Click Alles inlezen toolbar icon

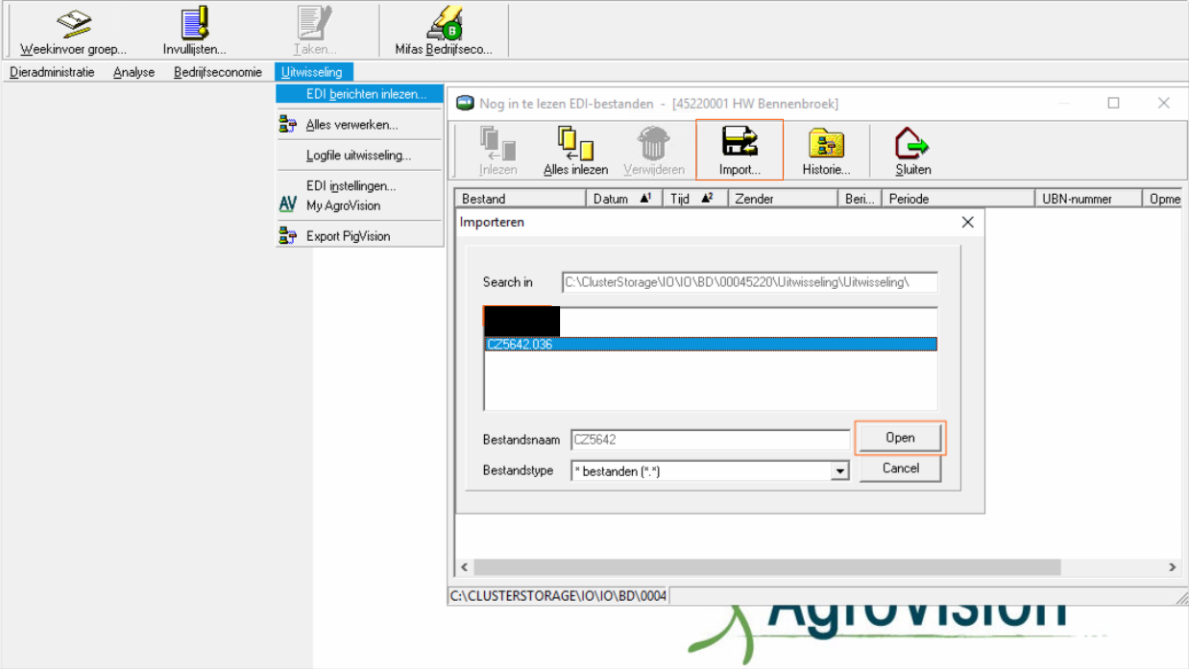pyautogui.click(x=576, y=143)
